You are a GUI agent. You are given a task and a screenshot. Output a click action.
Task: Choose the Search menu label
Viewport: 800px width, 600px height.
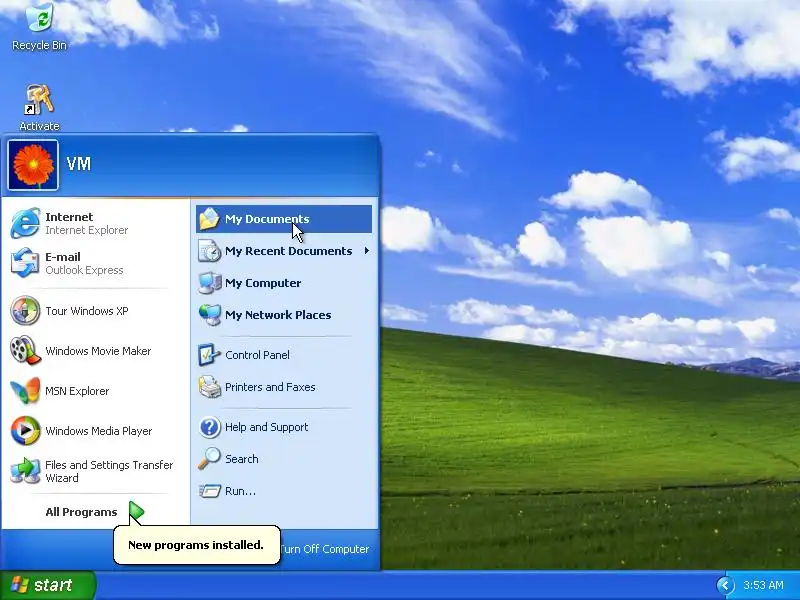coord(241,459)
